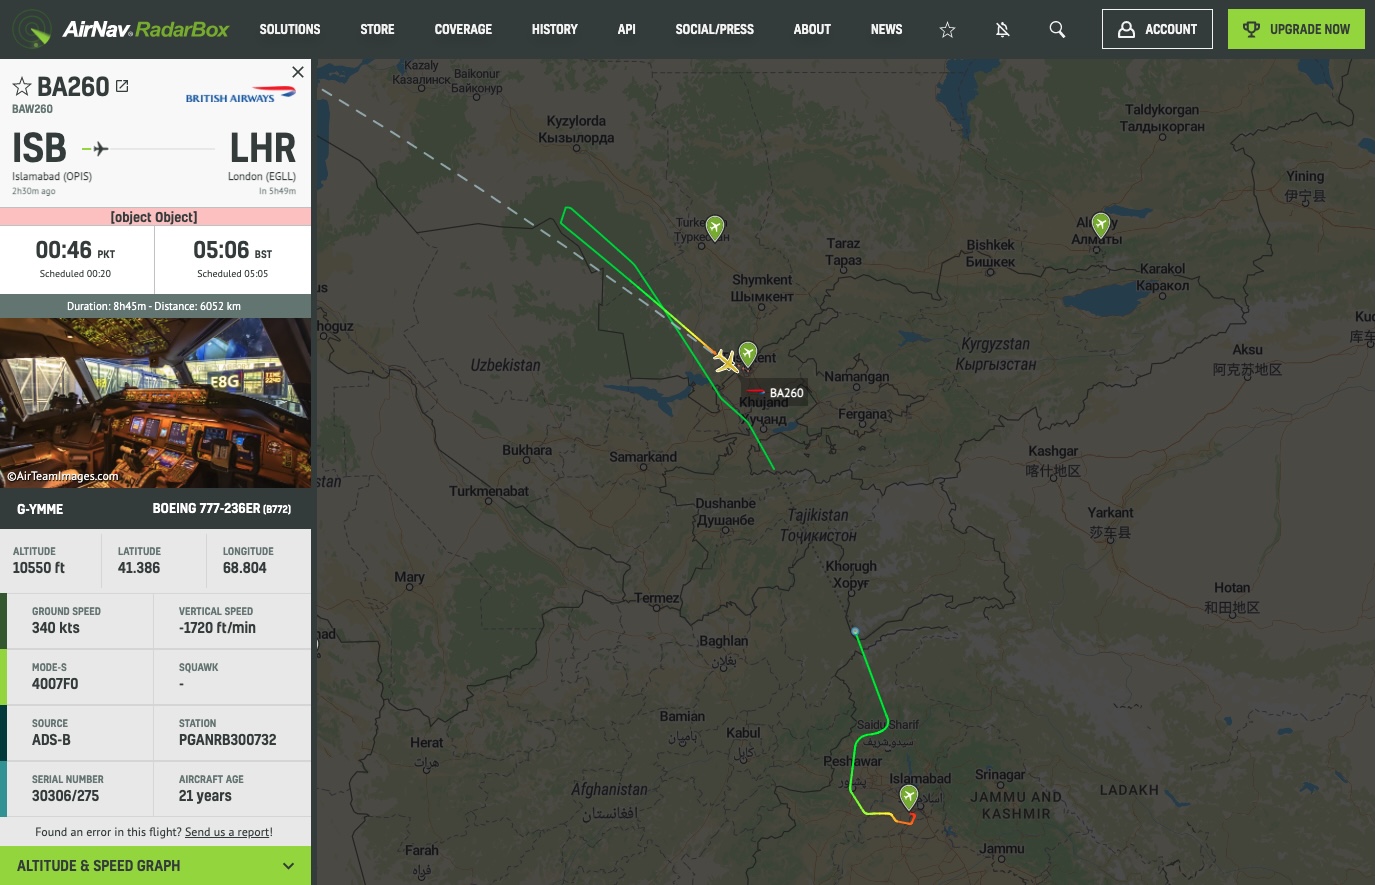Open the ABOUT menu item
Screen dimensions: 1375x885
pos(812,29)
